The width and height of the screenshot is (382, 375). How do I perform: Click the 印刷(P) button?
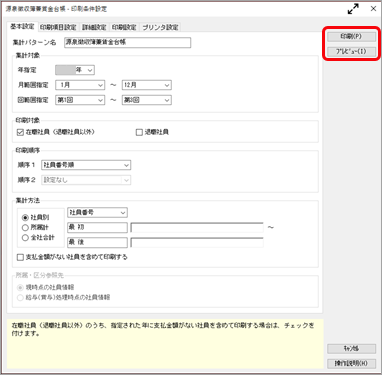(351, 36)
